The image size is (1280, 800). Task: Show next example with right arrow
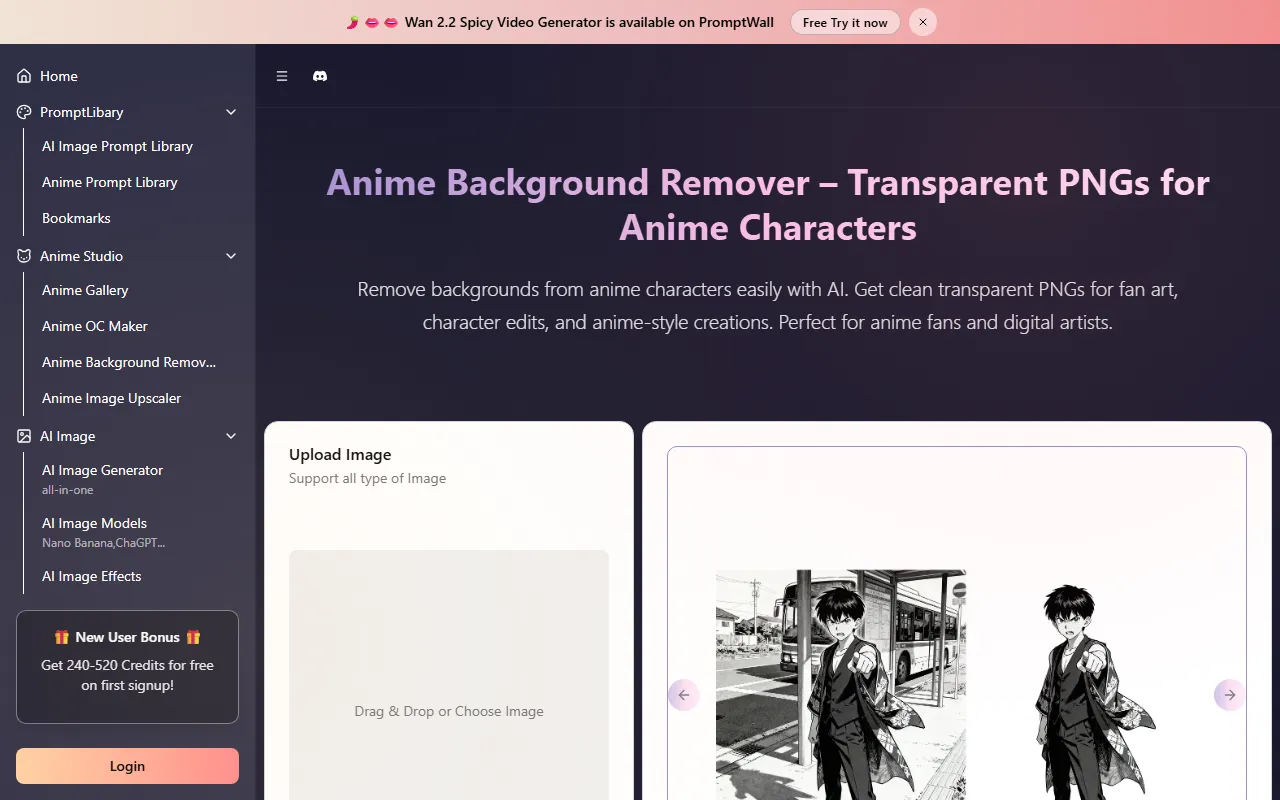(x=1229, y=695)
